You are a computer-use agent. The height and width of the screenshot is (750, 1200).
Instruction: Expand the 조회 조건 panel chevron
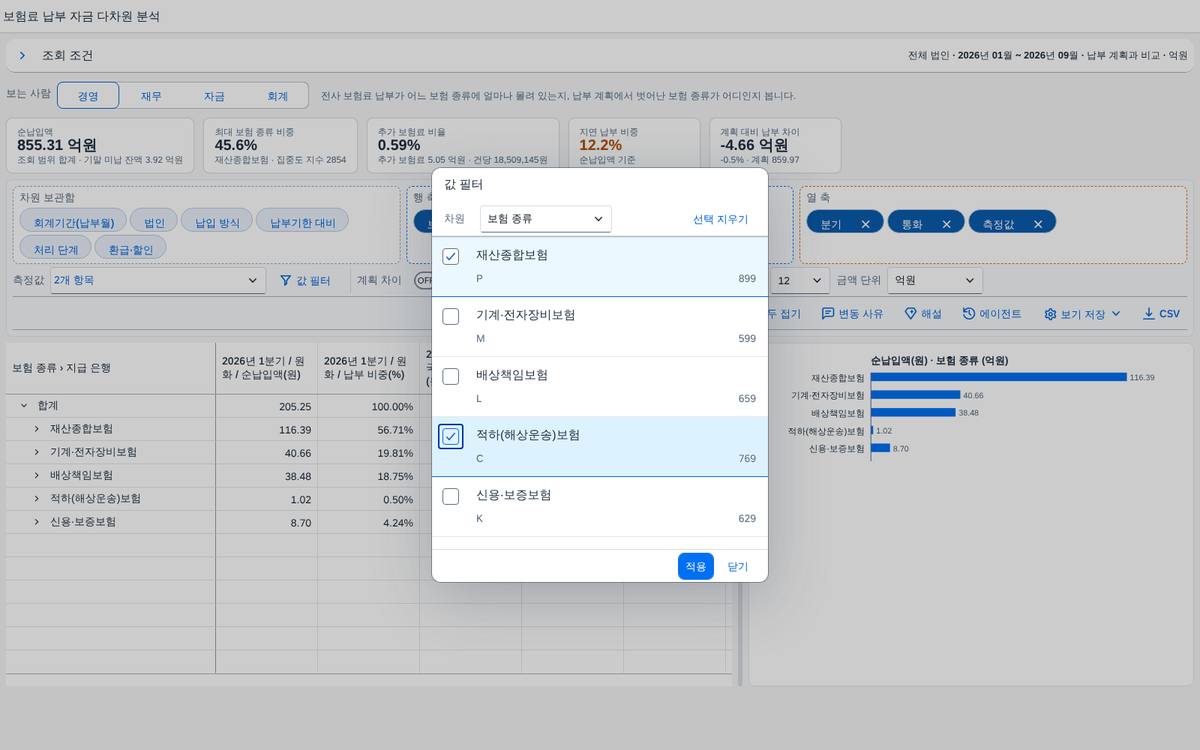22,56
